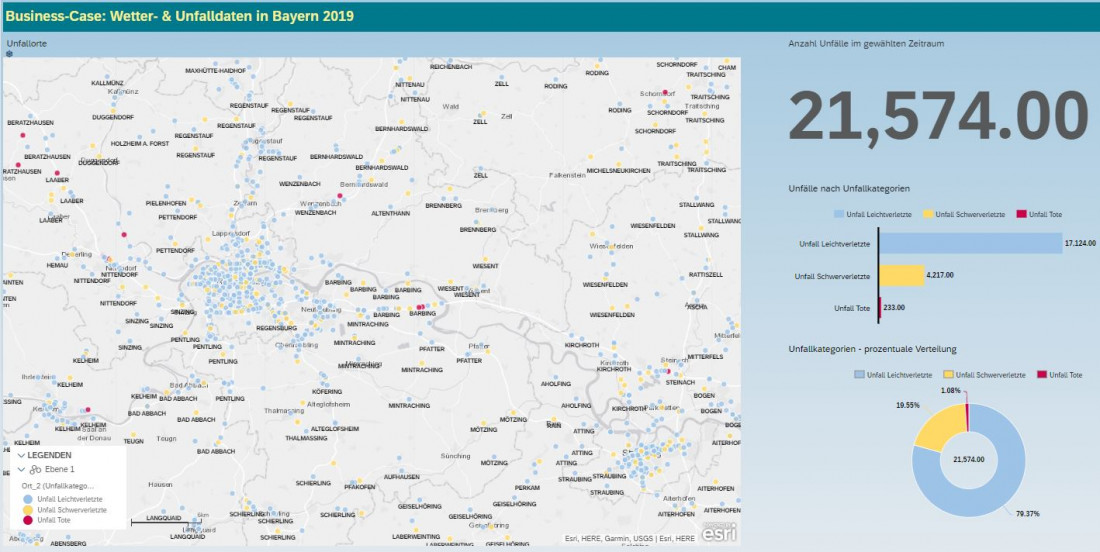Screen dimensions: 1100x552
Task: Click the Ebene 1 bubble layer icon
Action: point(35,469)
